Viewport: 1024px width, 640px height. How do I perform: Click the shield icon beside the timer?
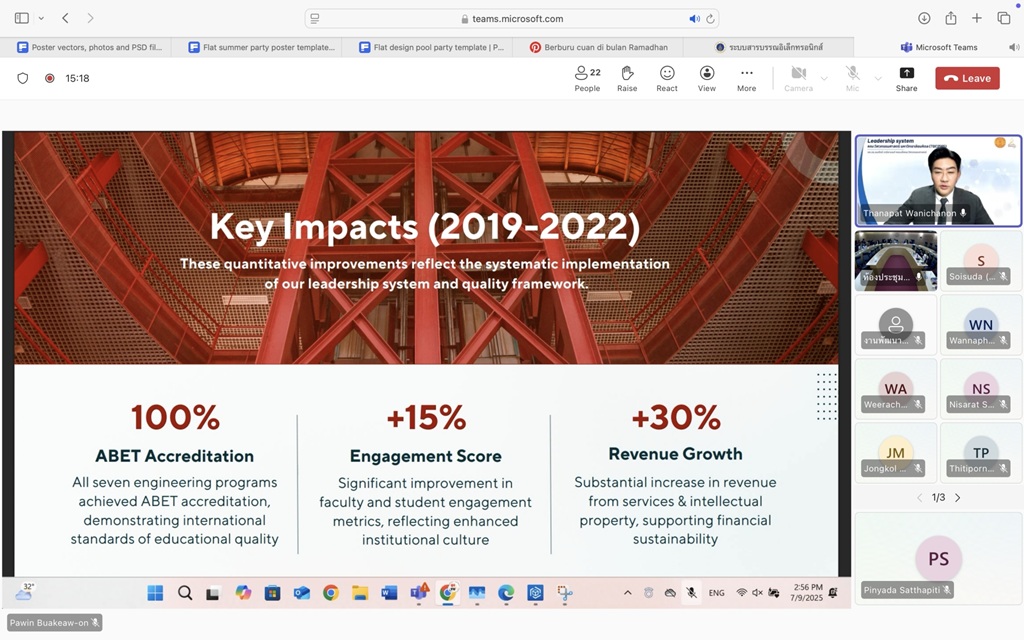23,78
